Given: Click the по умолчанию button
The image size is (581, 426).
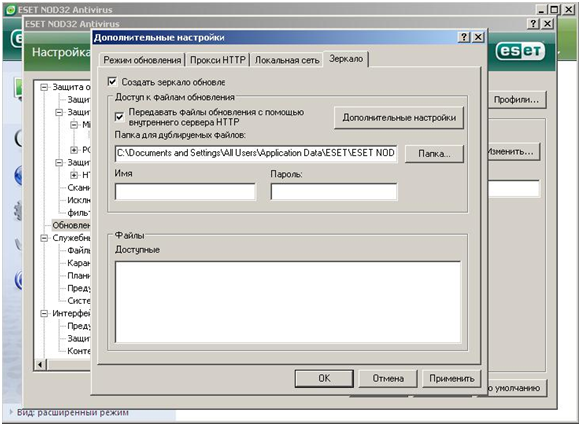Looking at the screenshot, I should (518, 388).
